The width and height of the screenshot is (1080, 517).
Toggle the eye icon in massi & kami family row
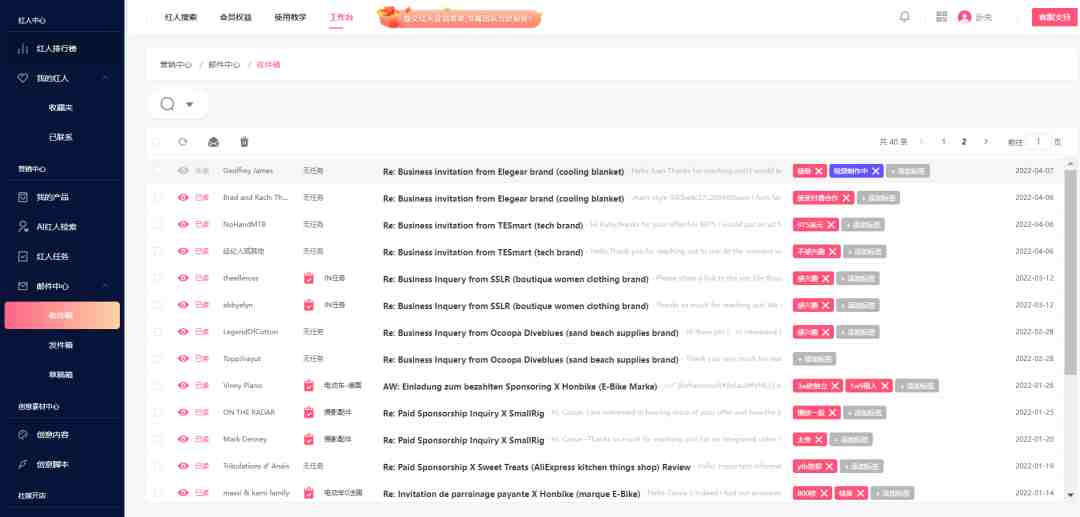tap(183, 493)
